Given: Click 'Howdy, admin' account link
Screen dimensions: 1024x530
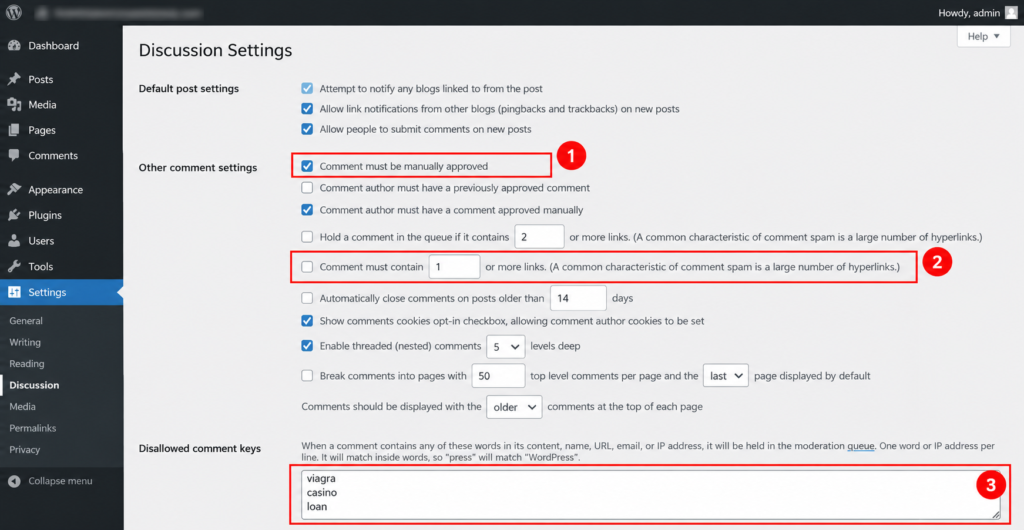Looking at the screenshot, I should (x=978, y=12).
